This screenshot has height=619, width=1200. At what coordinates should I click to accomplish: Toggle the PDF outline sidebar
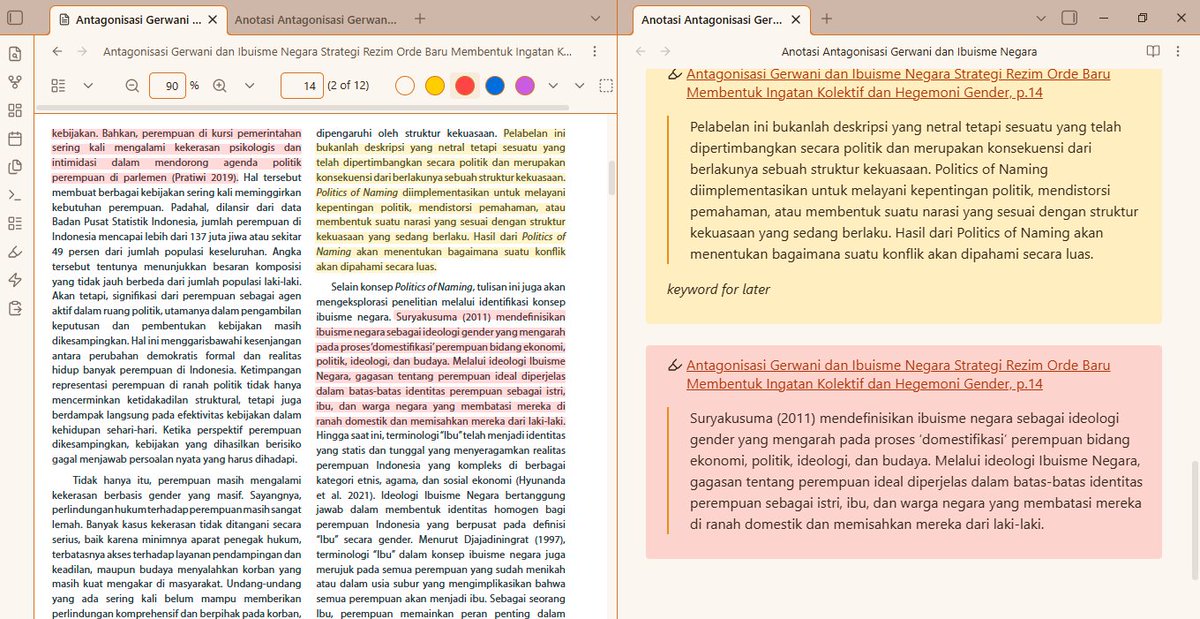pyautogui.click(x=59, y=86)
